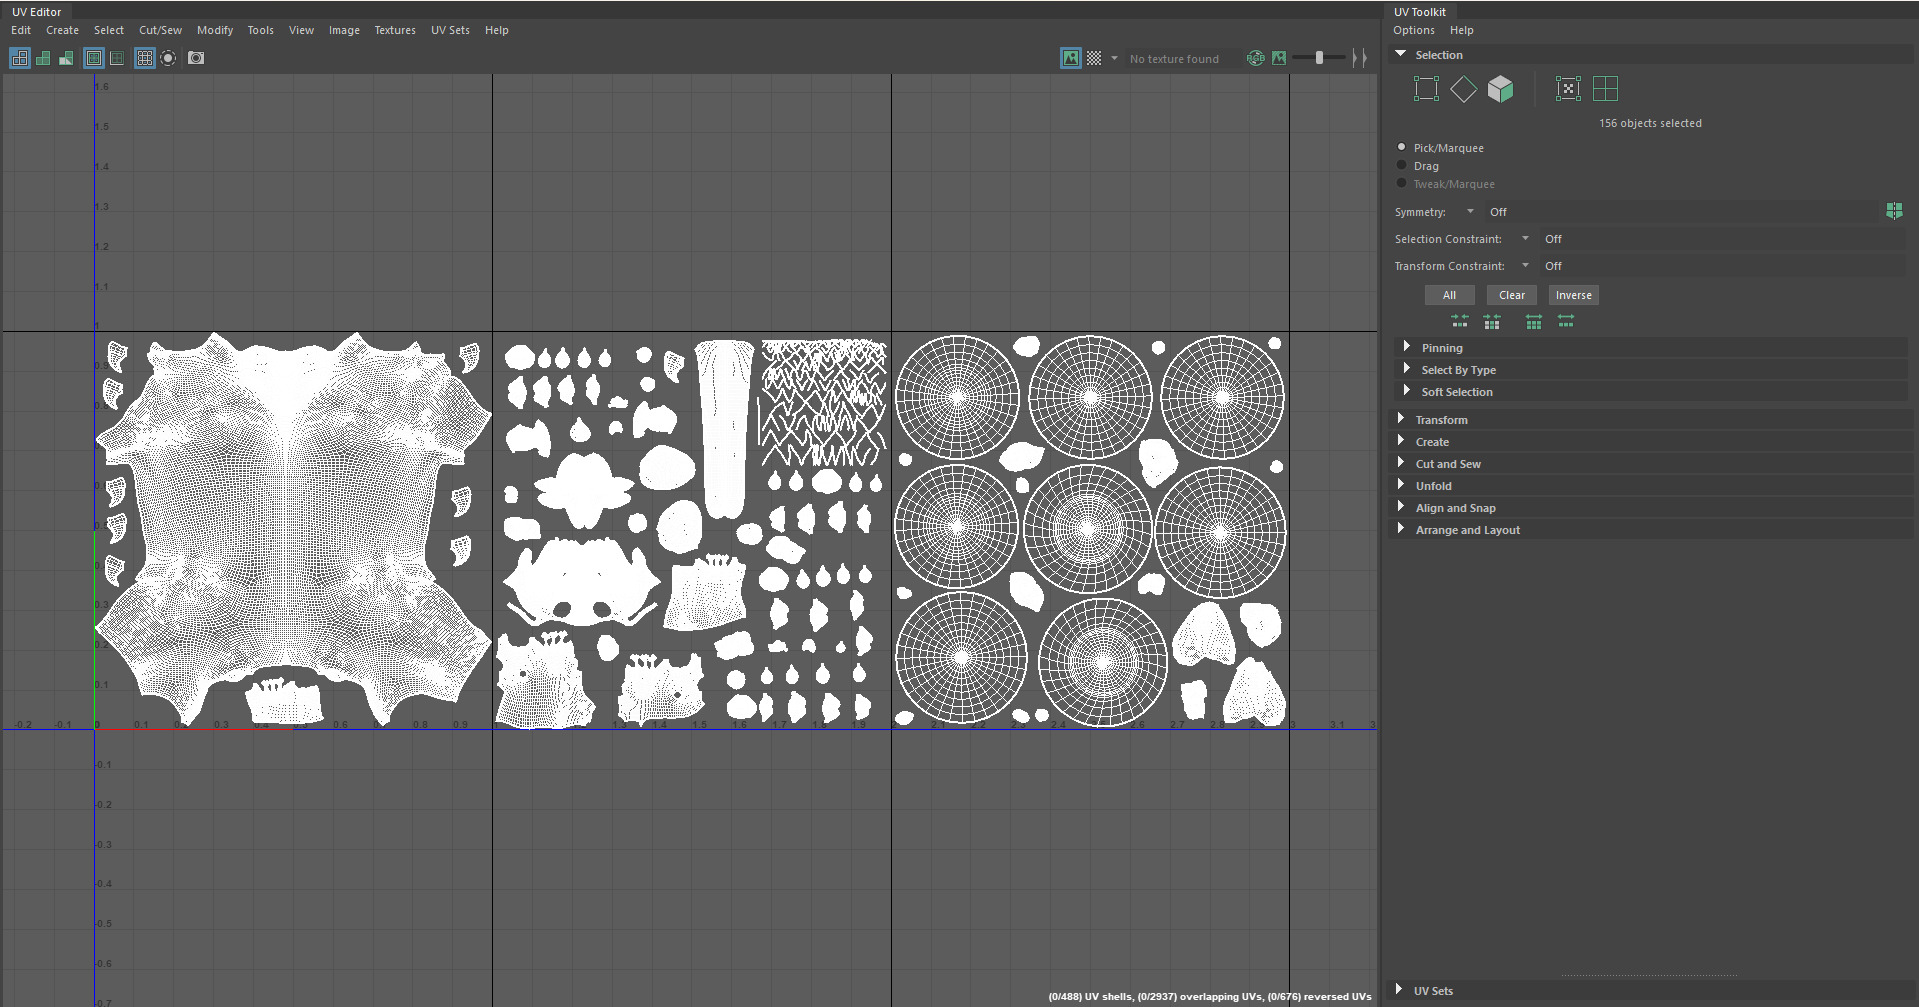Click the Clear selection button
This screenshot has height=1007, width=1919.
pyautogui.click(x=1512, y=295)
